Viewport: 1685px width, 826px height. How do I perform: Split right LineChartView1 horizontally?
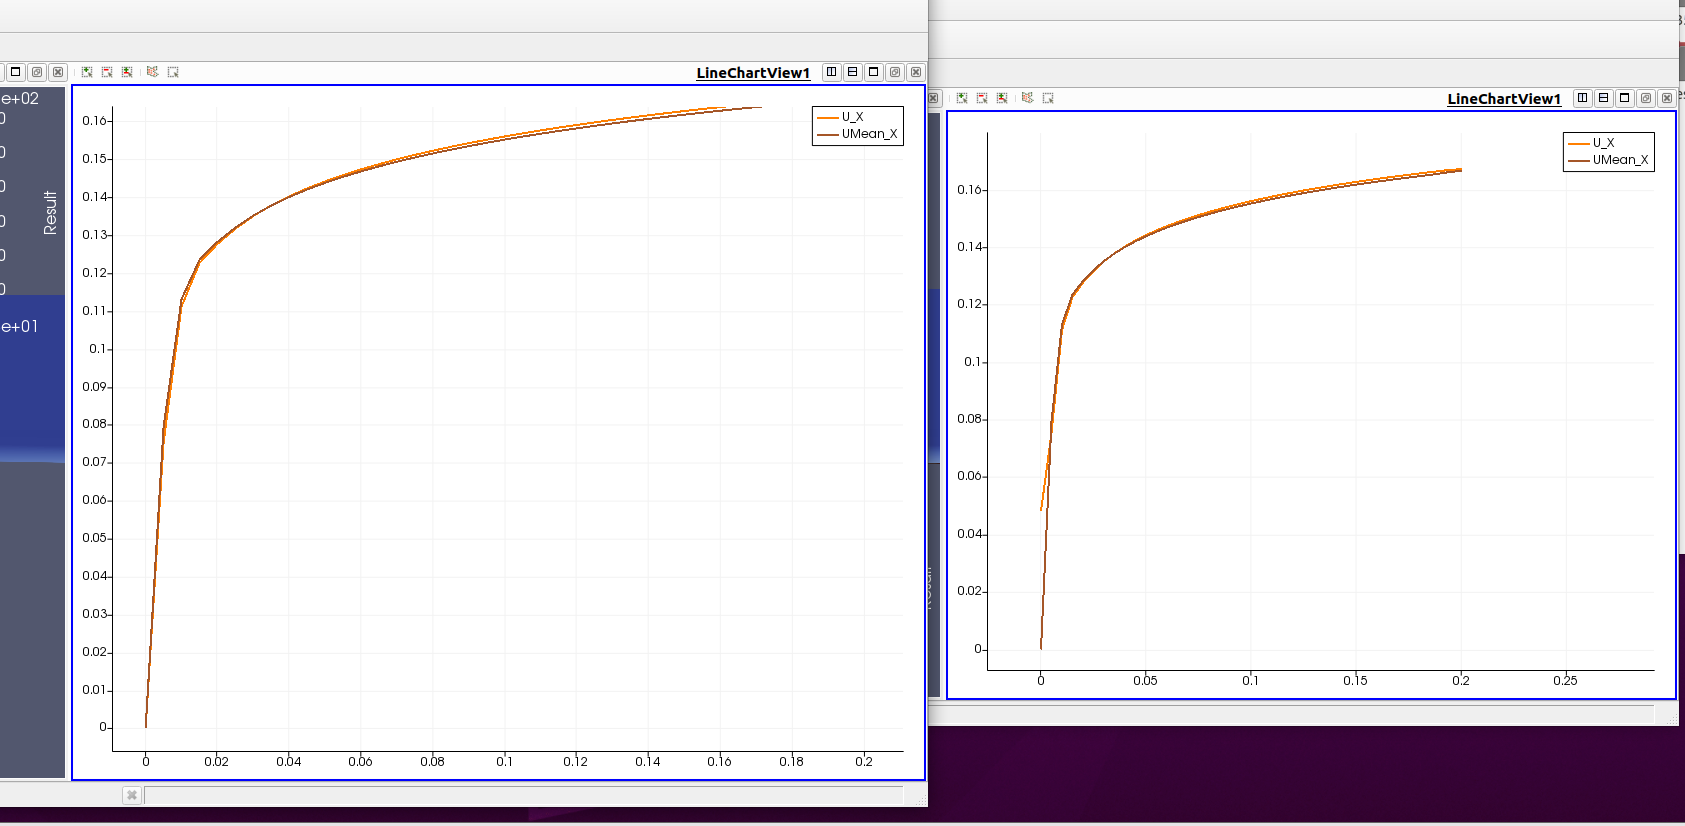1582,98
